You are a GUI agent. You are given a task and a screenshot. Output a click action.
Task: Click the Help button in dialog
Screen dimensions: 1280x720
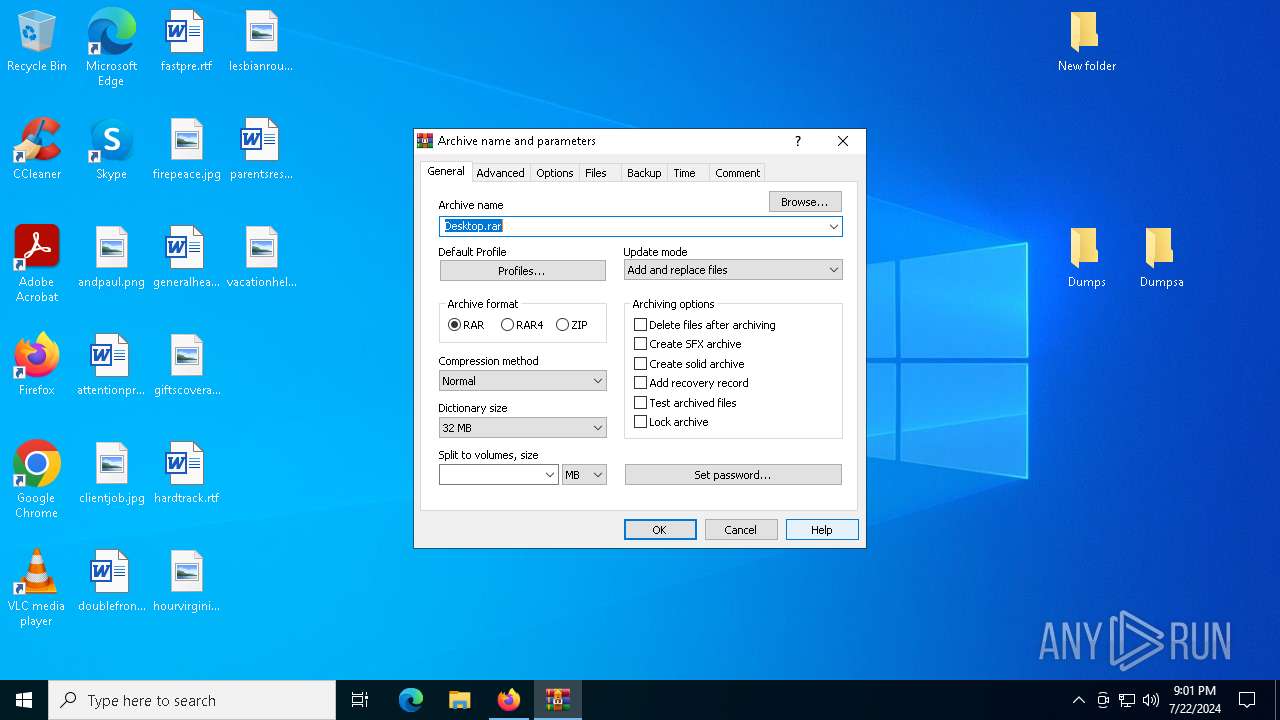pos(822,530)
